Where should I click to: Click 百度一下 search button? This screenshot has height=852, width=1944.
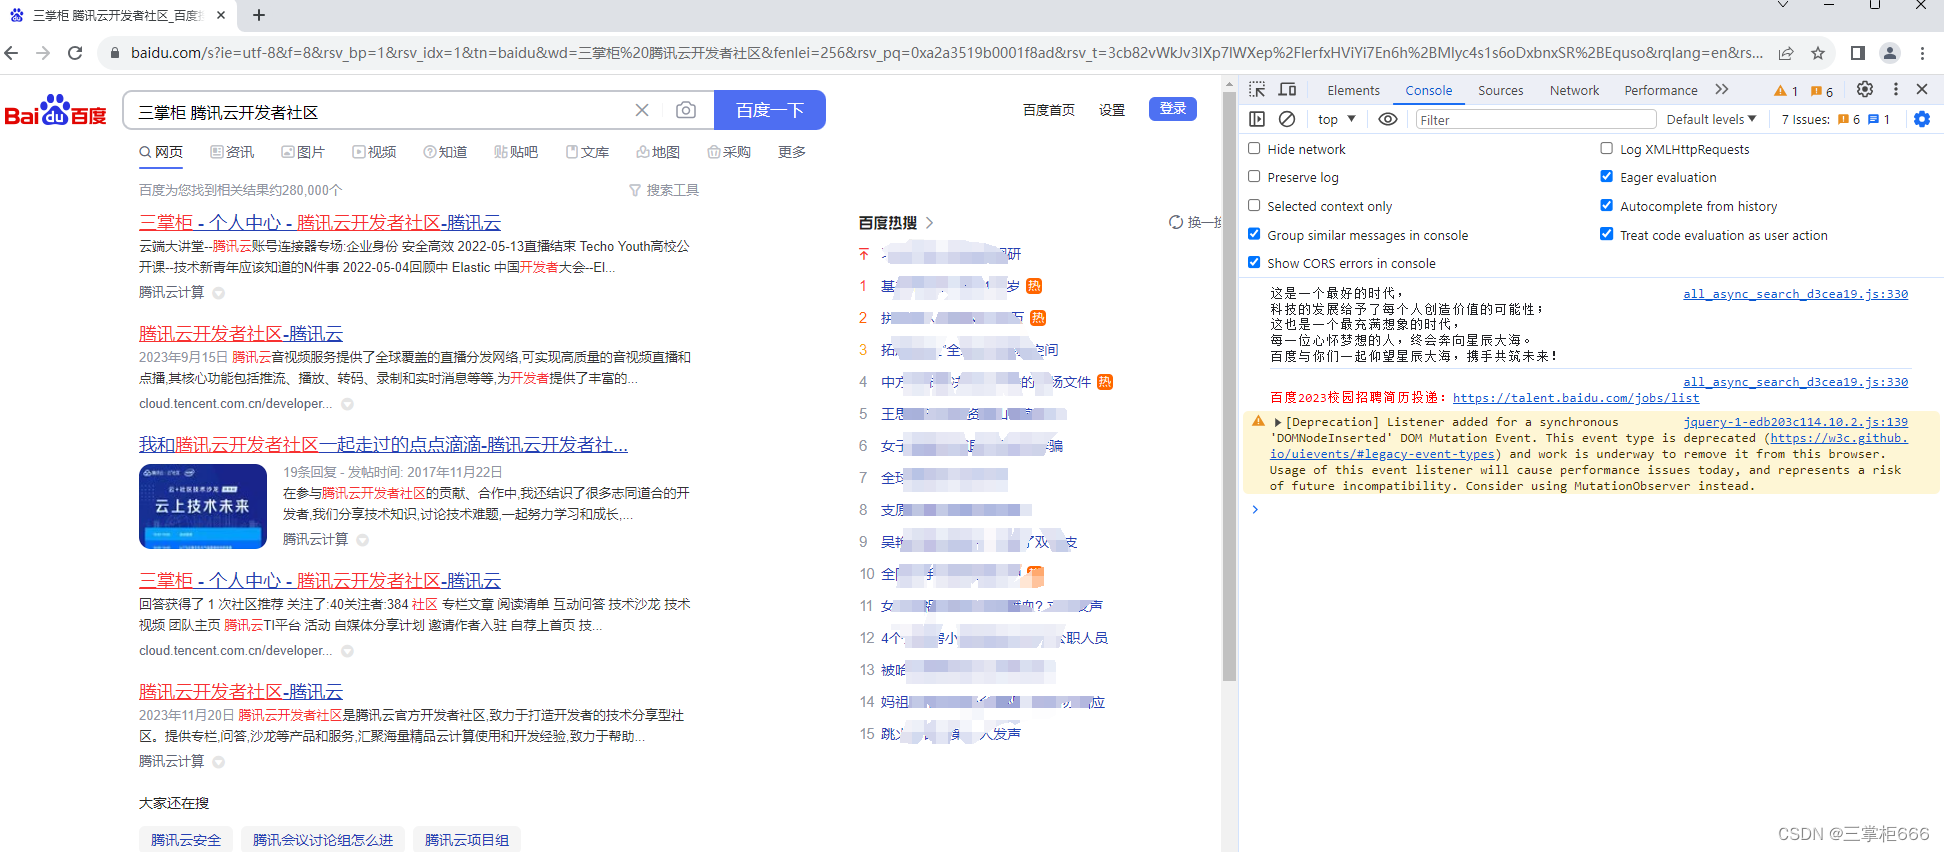pos(770,110)
